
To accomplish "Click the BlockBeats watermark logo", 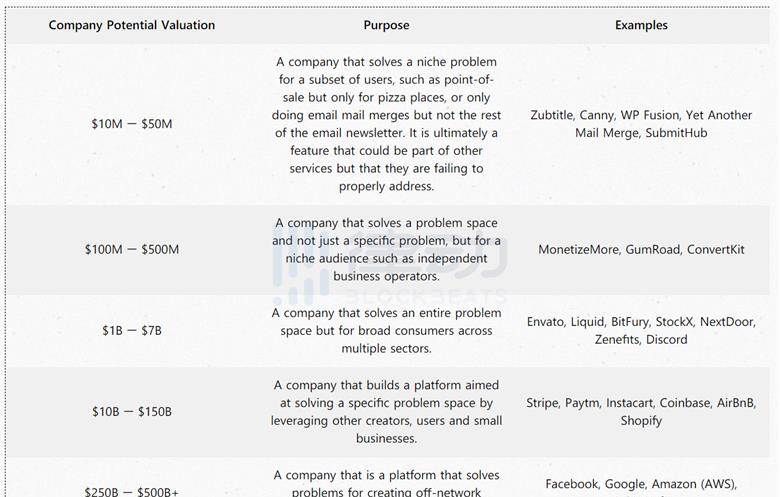I will point(390,264).
